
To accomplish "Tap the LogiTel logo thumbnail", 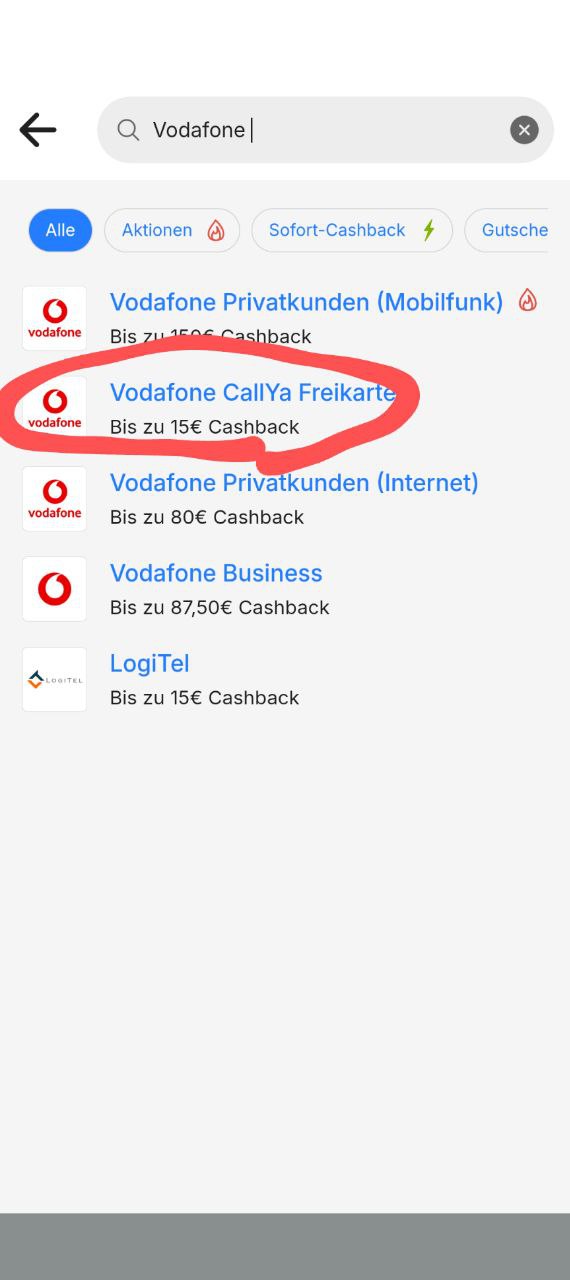I will point(55,679).
